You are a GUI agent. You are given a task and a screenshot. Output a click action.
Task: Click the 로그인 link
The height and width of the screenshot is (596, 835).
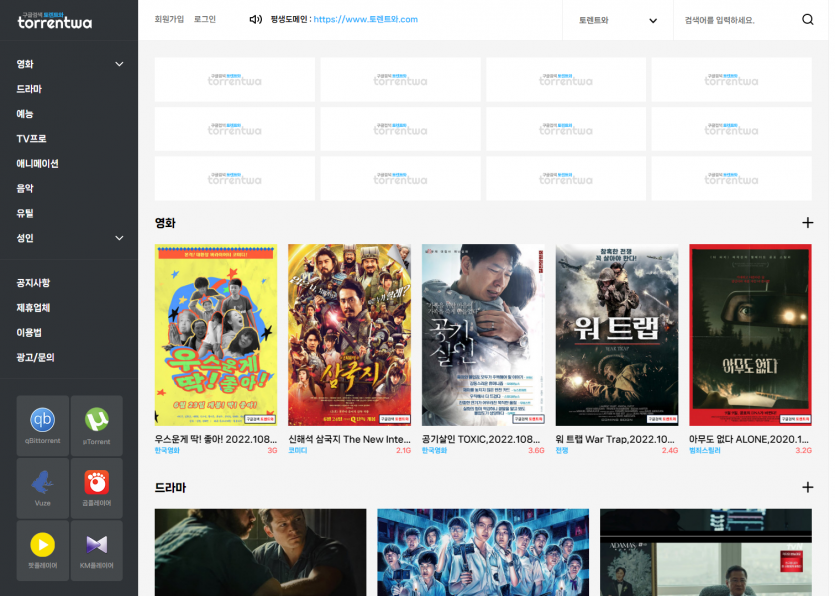coord(205,19)
